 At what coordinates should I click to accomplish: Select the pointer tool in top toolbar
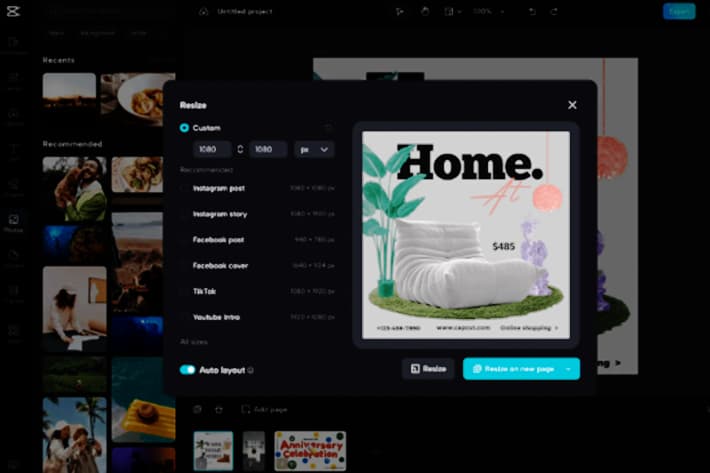tap(399, 11)
